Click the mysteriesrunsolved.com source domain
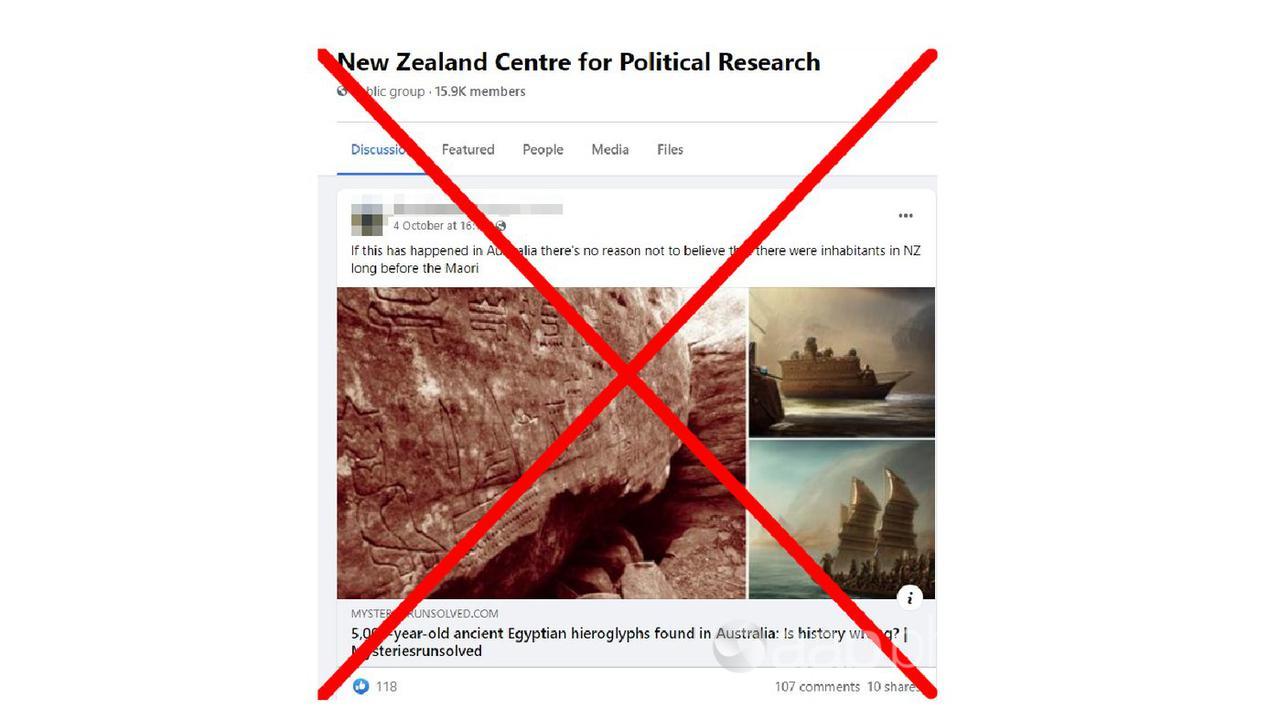 point(424,614)
